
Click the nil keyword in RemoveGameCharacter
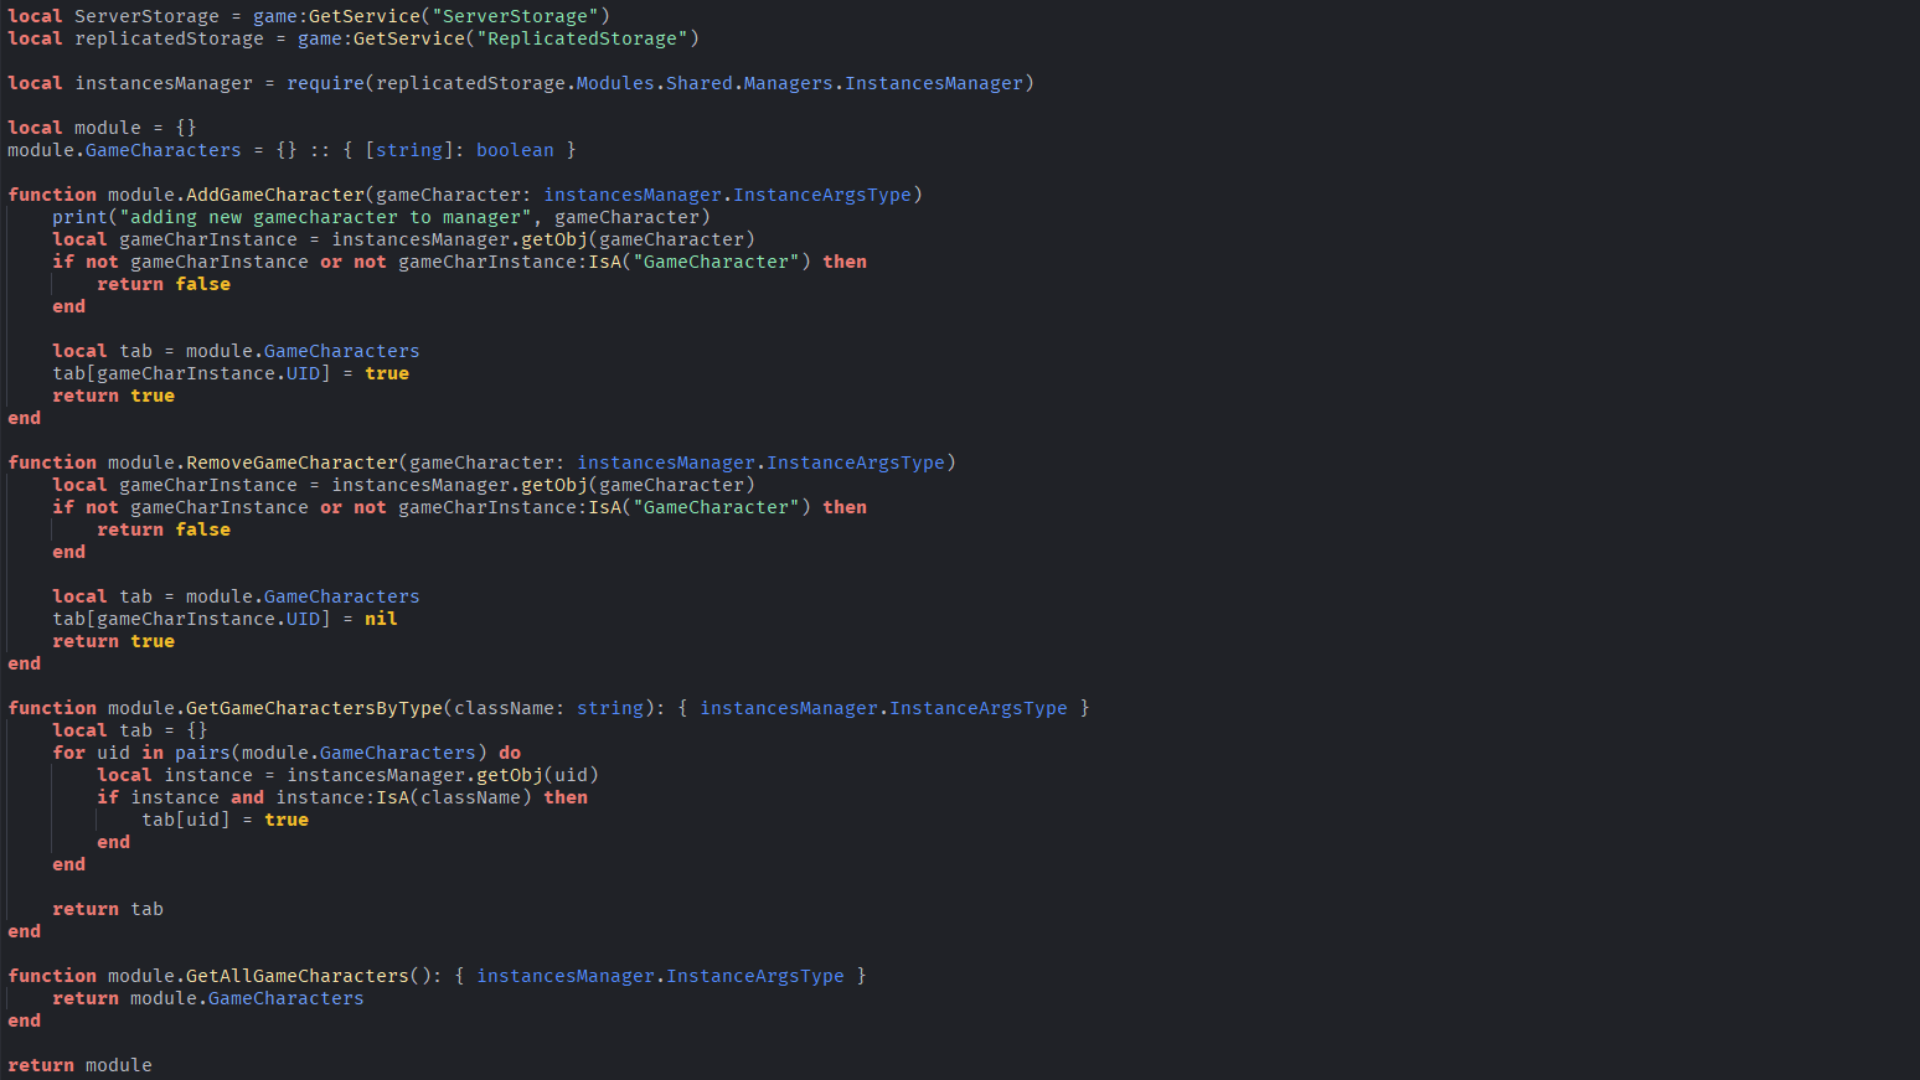pos(380,619)
